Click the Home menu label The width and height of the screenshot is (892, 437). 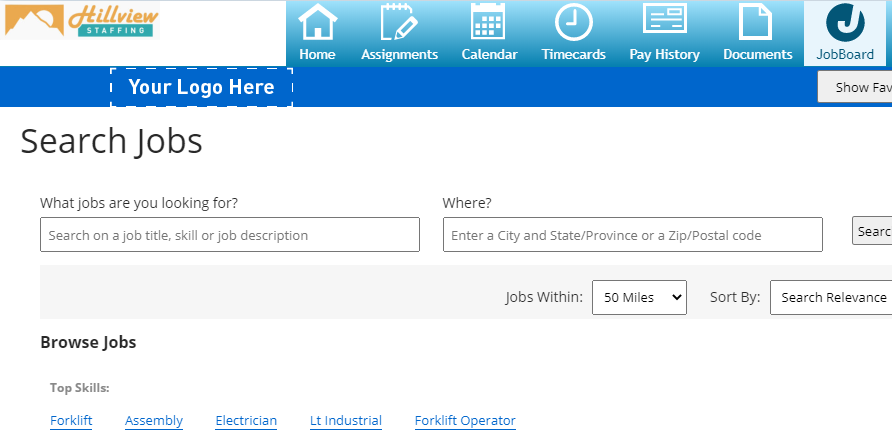click(317, 55)
